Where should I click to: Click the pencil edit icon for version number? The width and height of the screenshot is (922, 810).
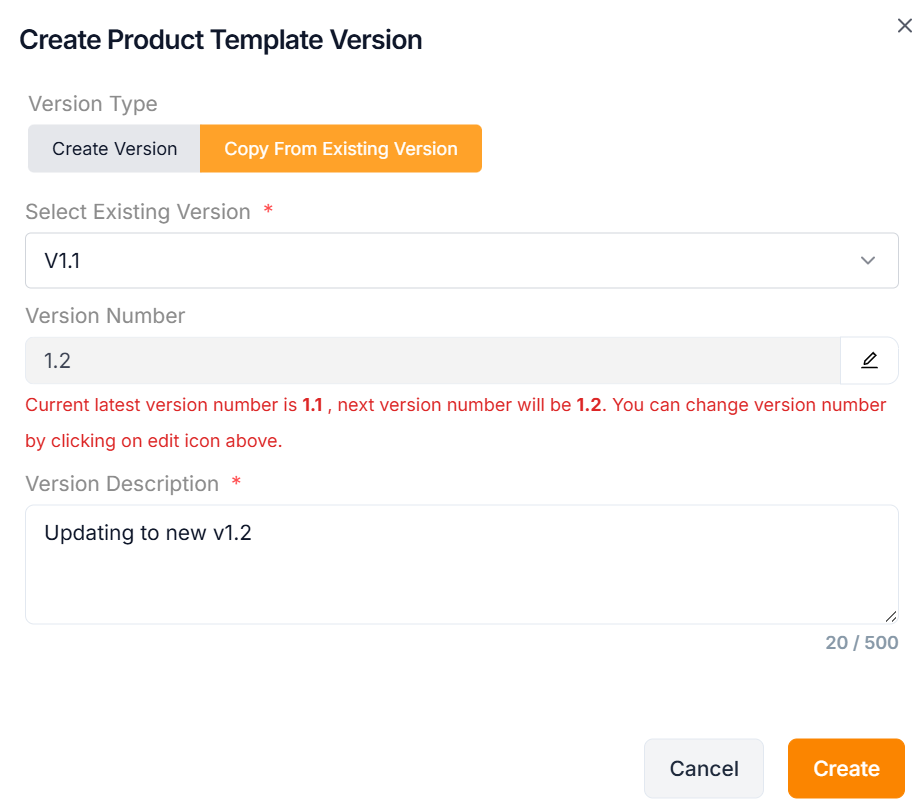869,361
